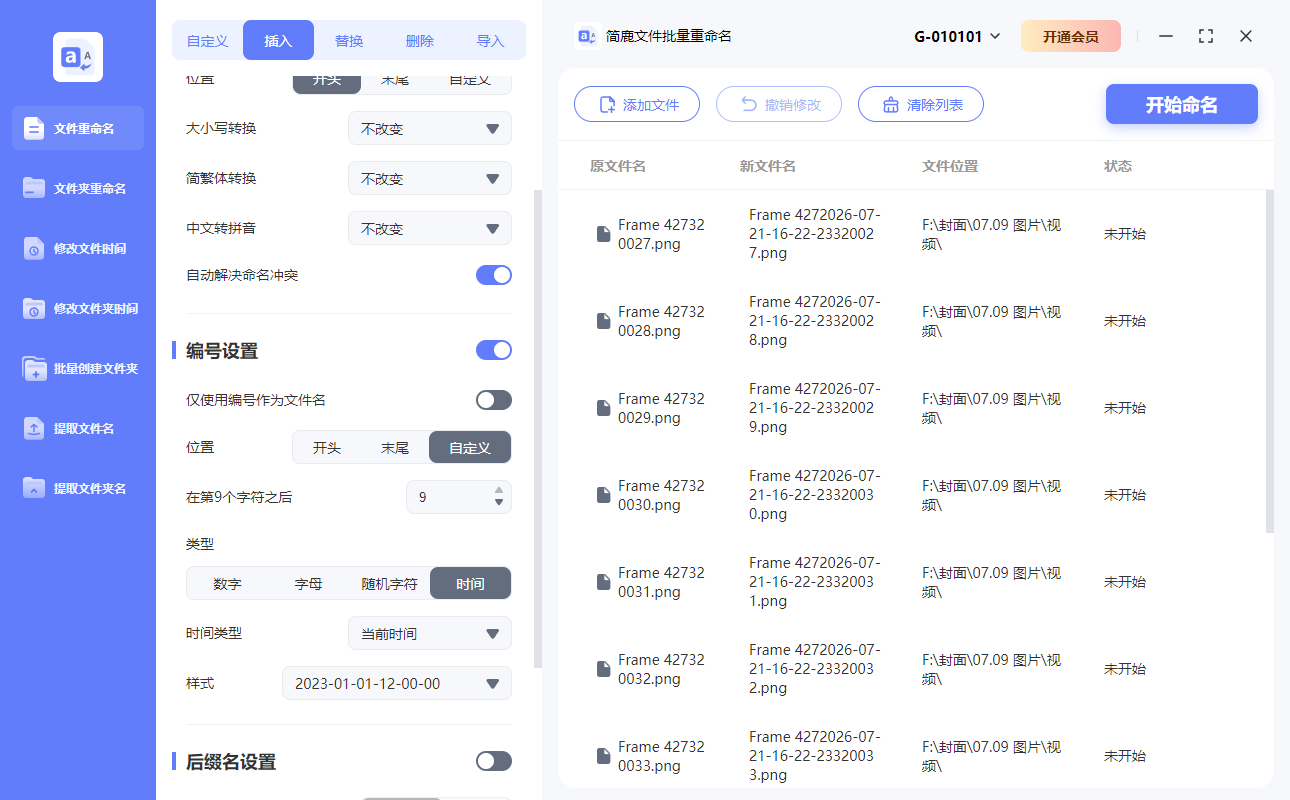
Task: Enable 仅使用编号作为文件名 switch
Action: pos(494,400)
